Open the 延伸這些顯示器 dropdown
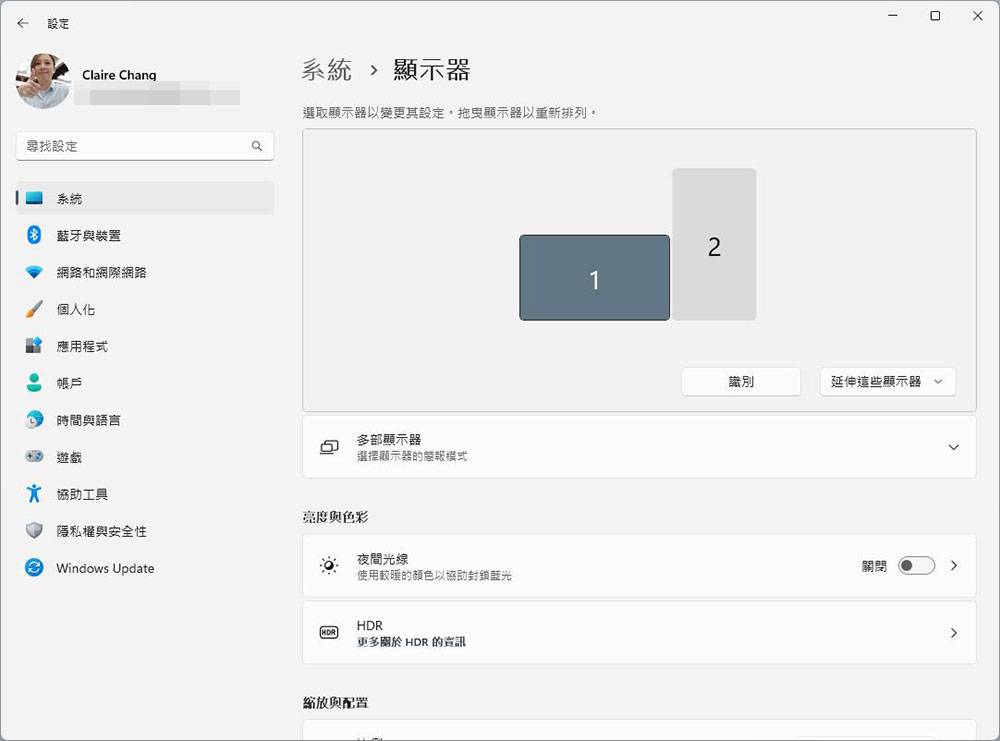 click(x=887, y=381)
